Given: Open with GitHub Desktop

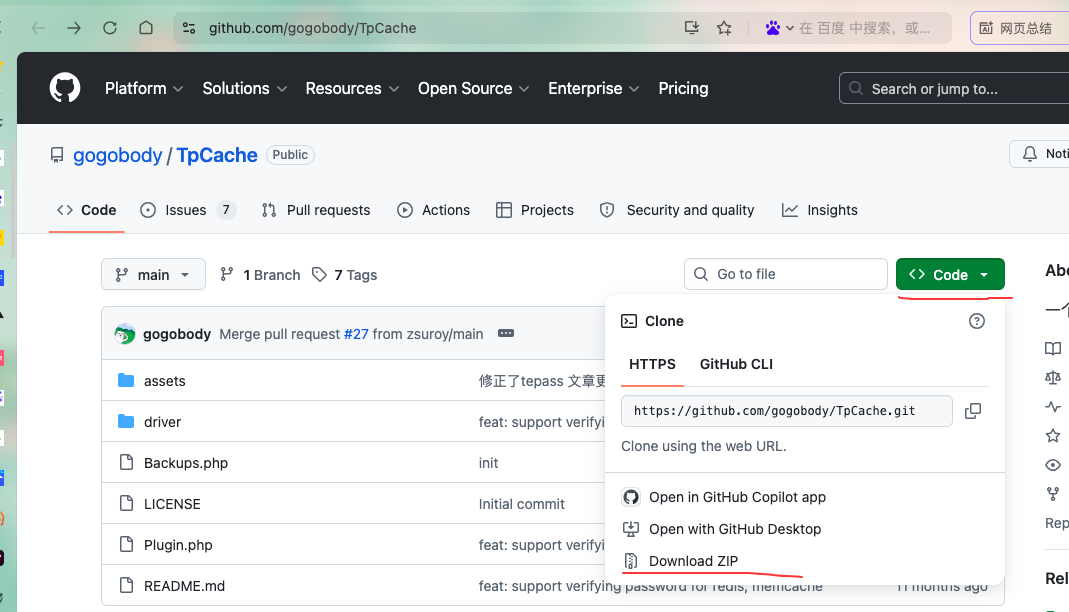Looking at the screenshot, I should click(734, 529).
